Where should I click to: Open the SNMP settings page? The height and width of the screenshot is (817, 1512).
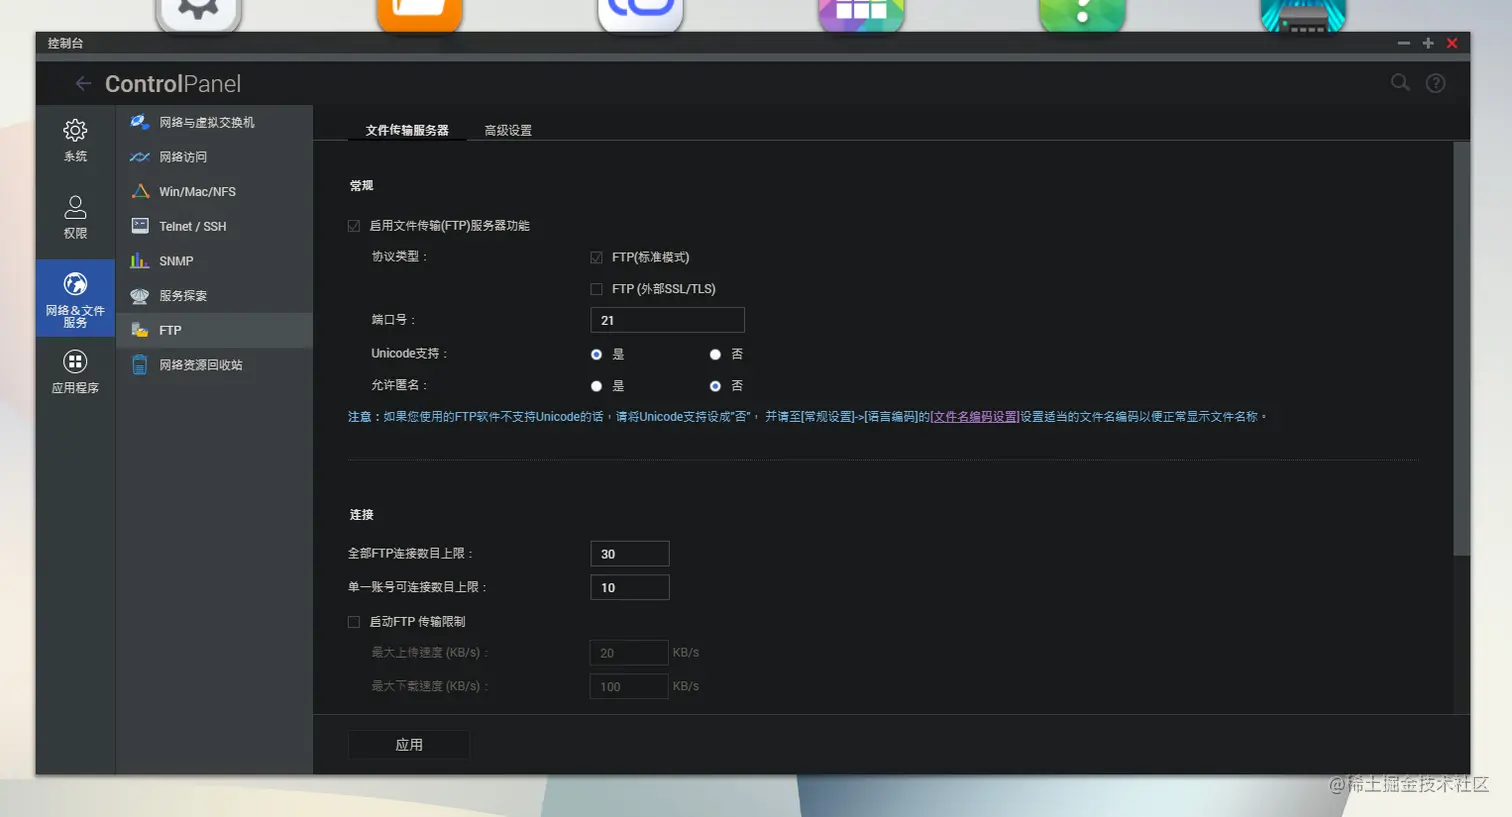[x=175, y=260]
